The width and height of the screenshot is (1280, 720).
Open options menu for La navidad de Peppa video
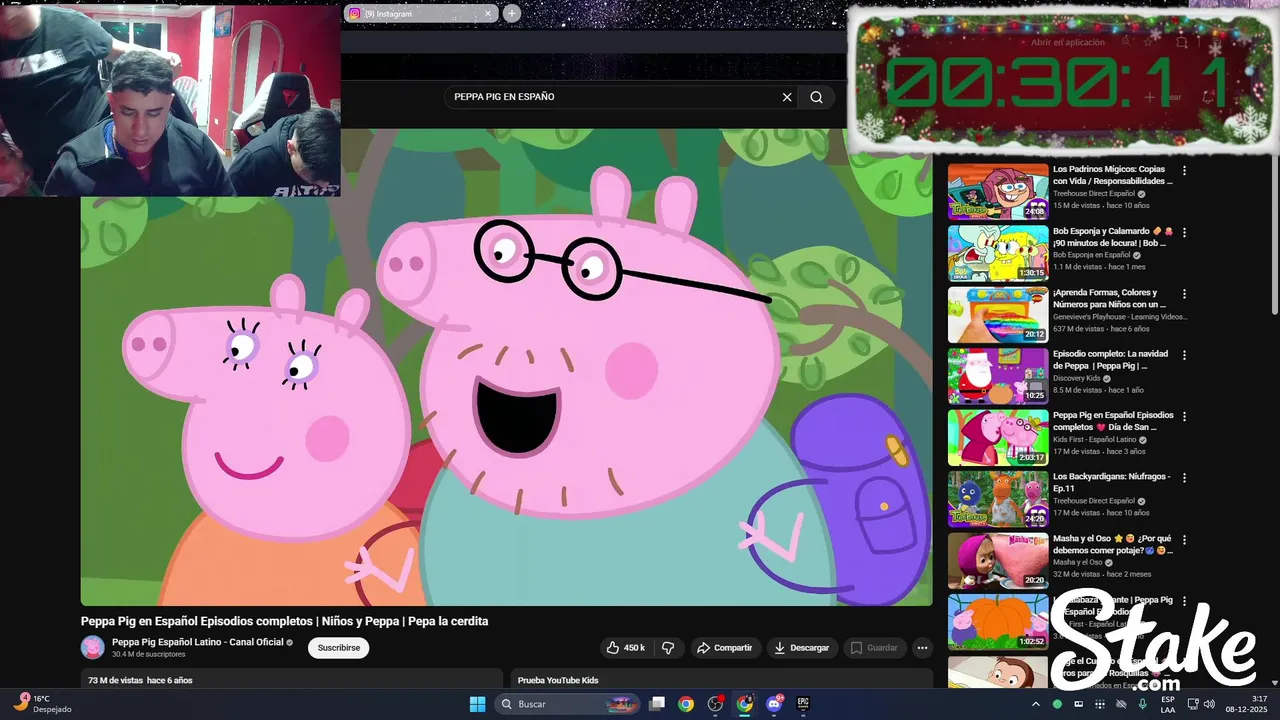pyautogui.click(x=1185, y=355)
